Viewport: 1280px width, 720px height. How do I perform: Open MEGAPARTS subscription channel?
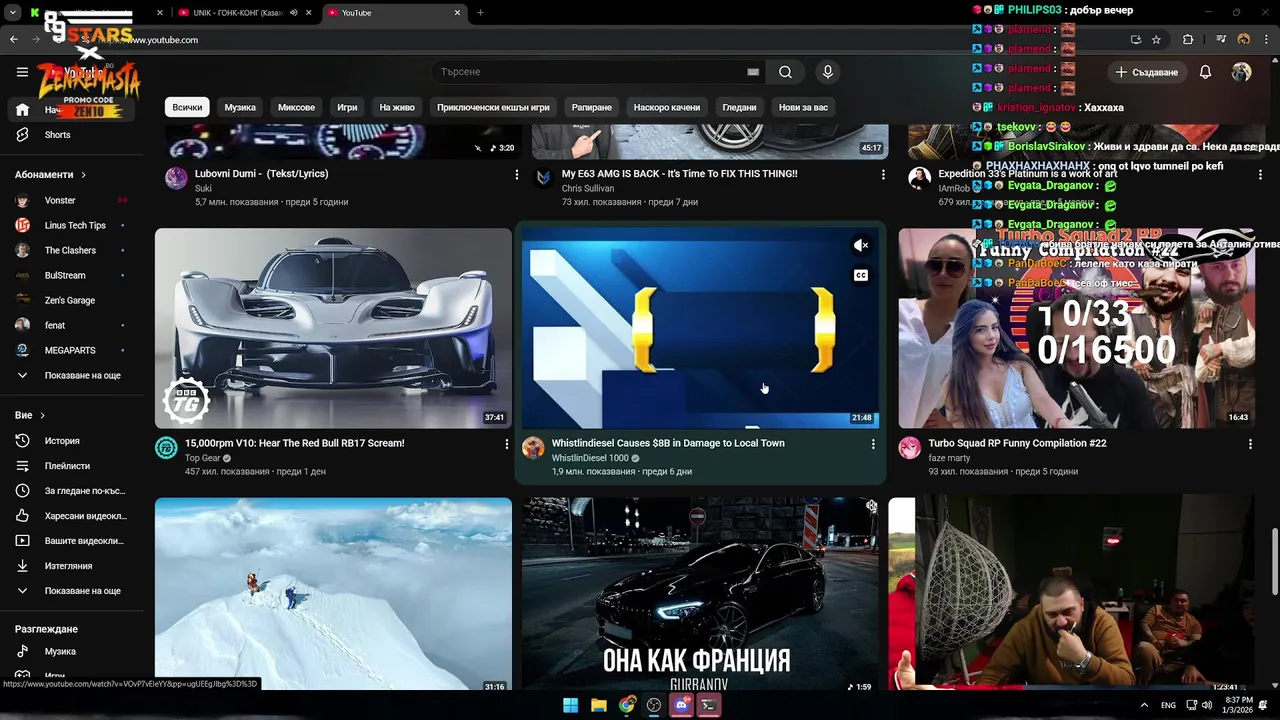coord(72,350)
